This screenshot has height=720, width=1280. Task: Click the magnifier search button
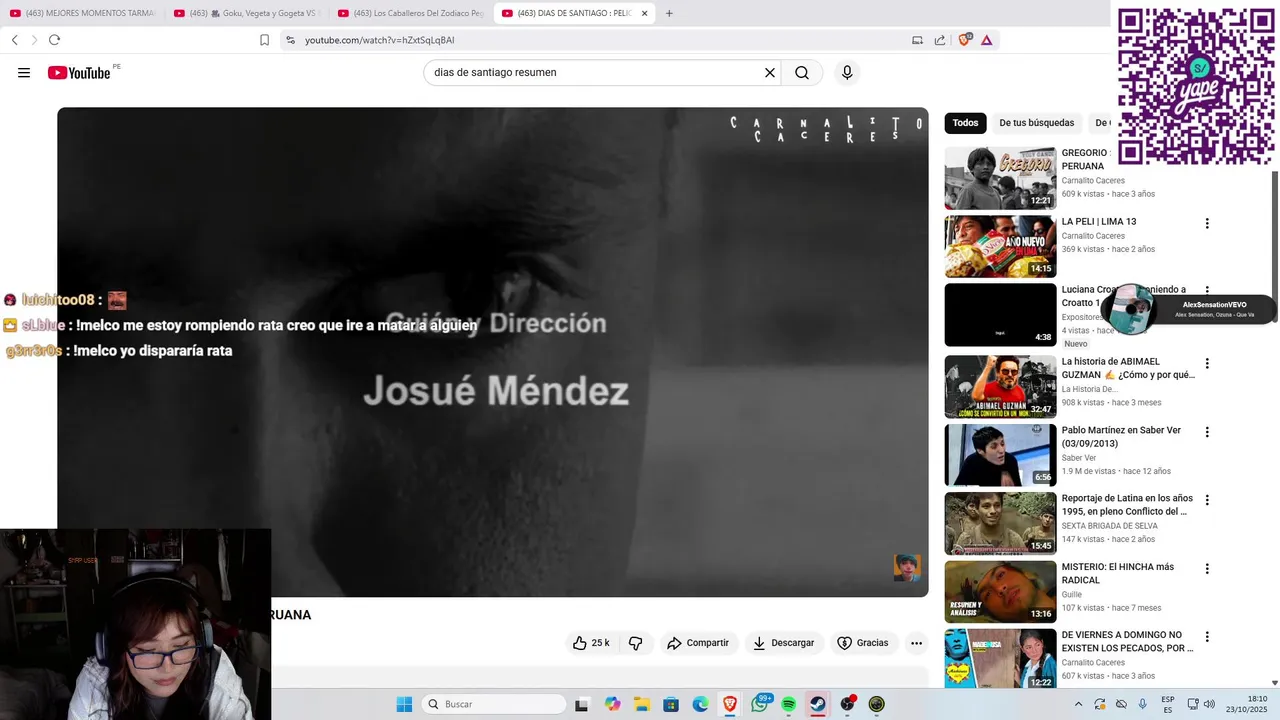[x=802, y=73]
